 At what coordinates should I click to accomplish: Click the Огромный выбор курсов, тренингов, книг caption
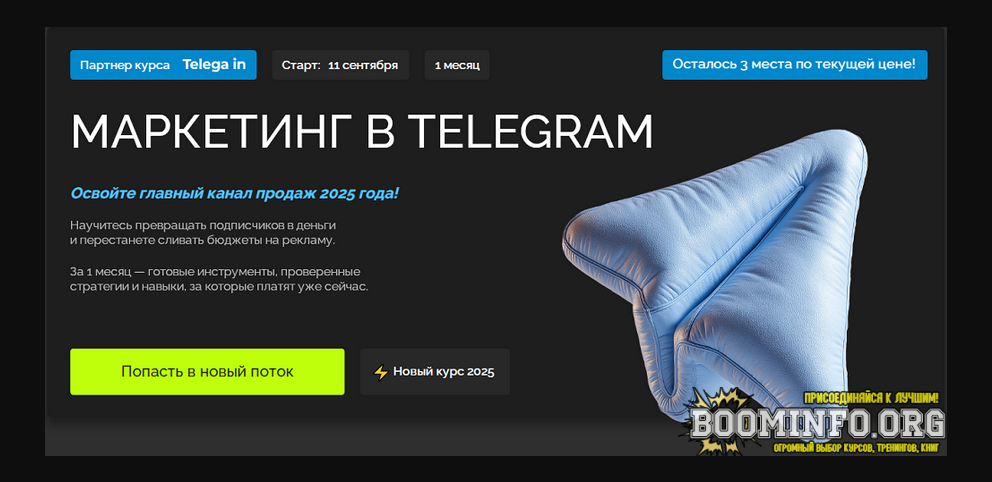(x=857, y=448)
